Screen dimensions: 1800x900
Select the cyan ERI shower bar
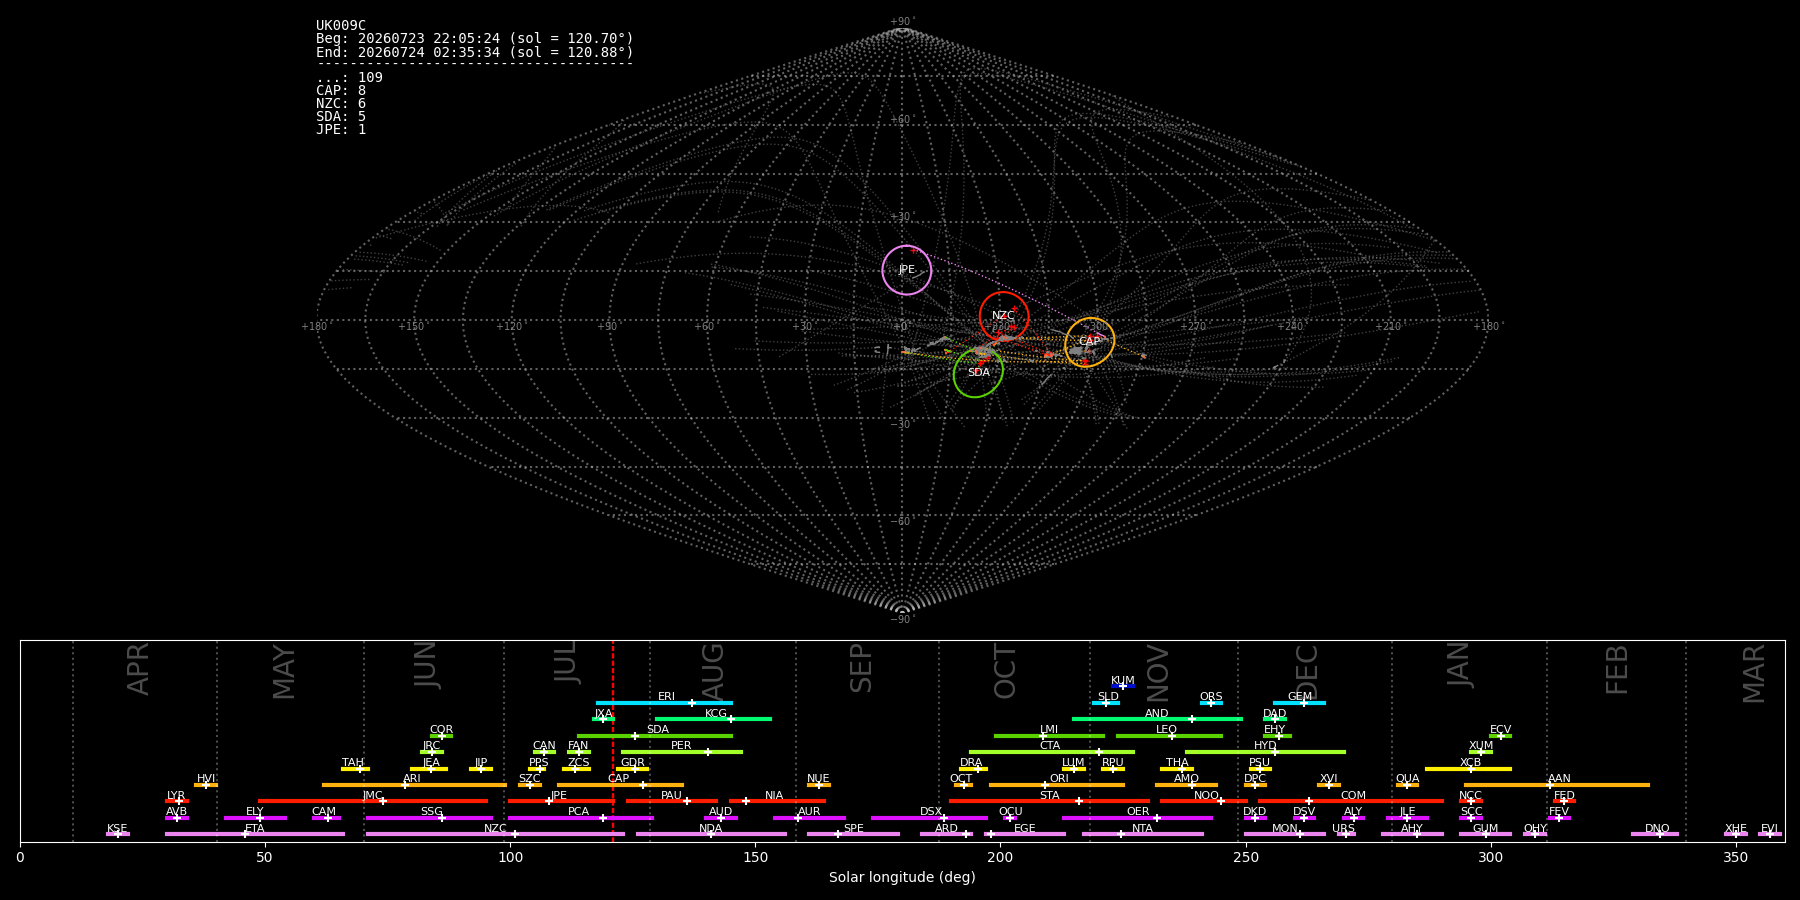pyautogui.click(x=664, y=703)
